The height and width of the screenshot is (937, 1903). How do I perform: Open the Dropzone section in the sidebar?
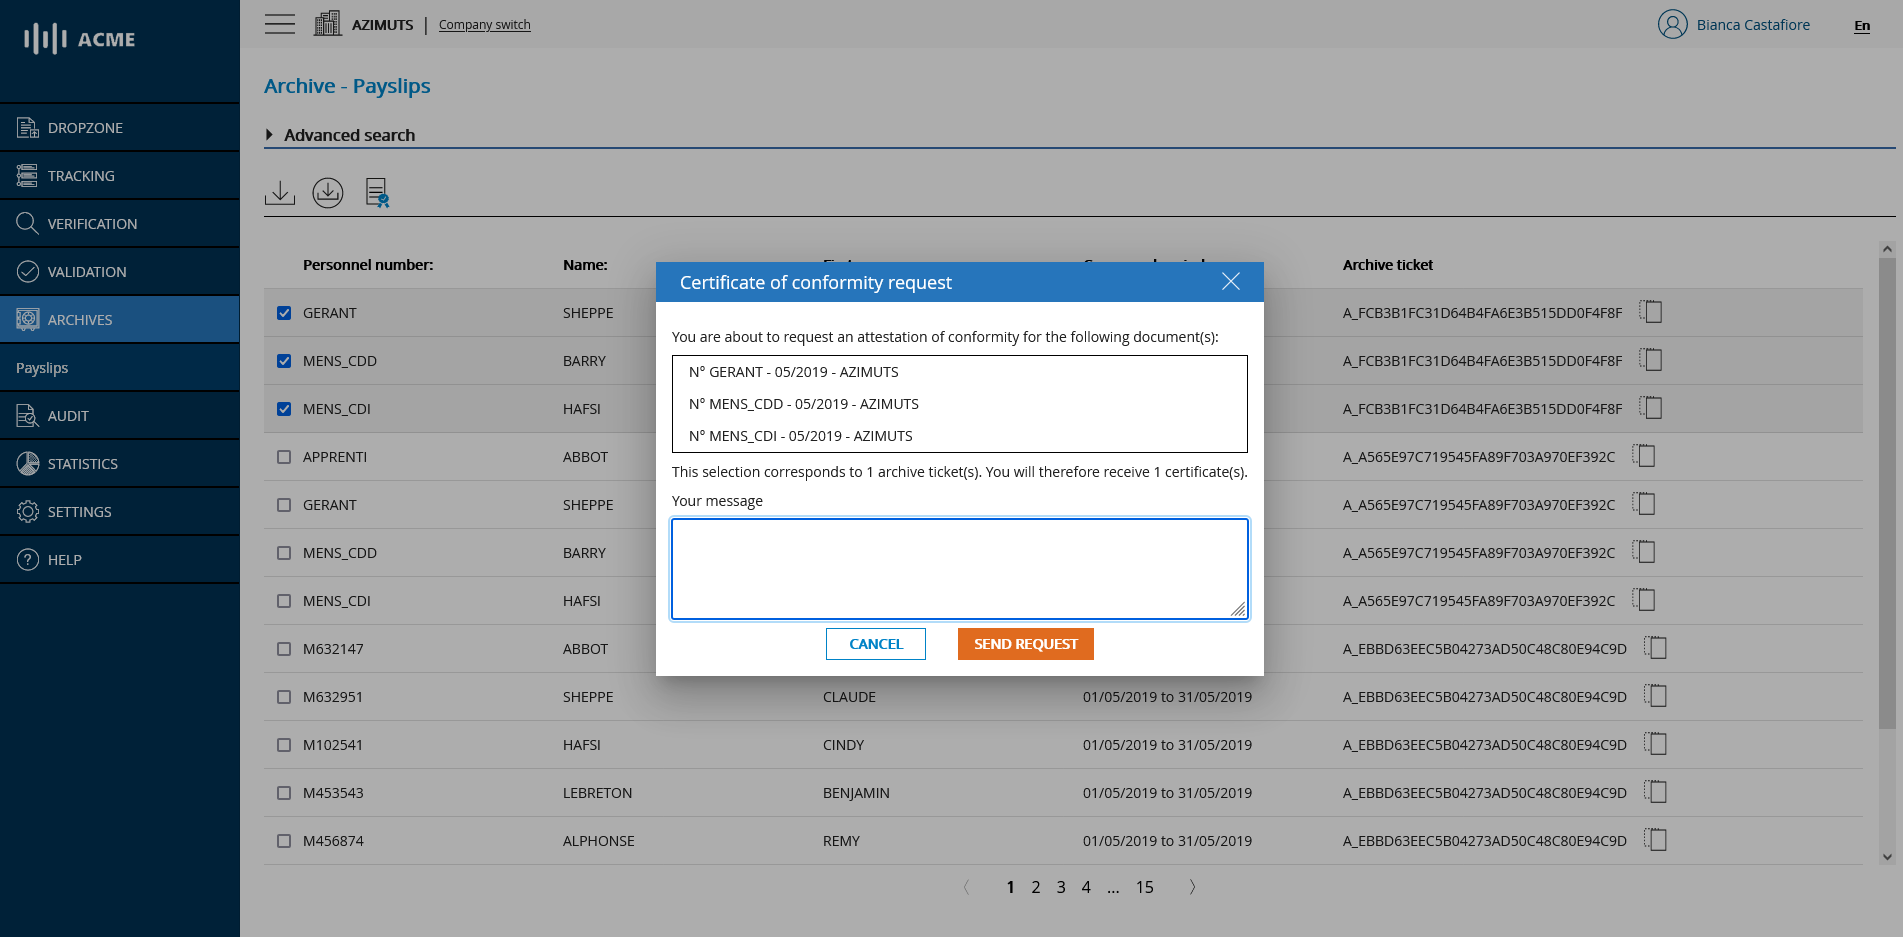(85, 127)
